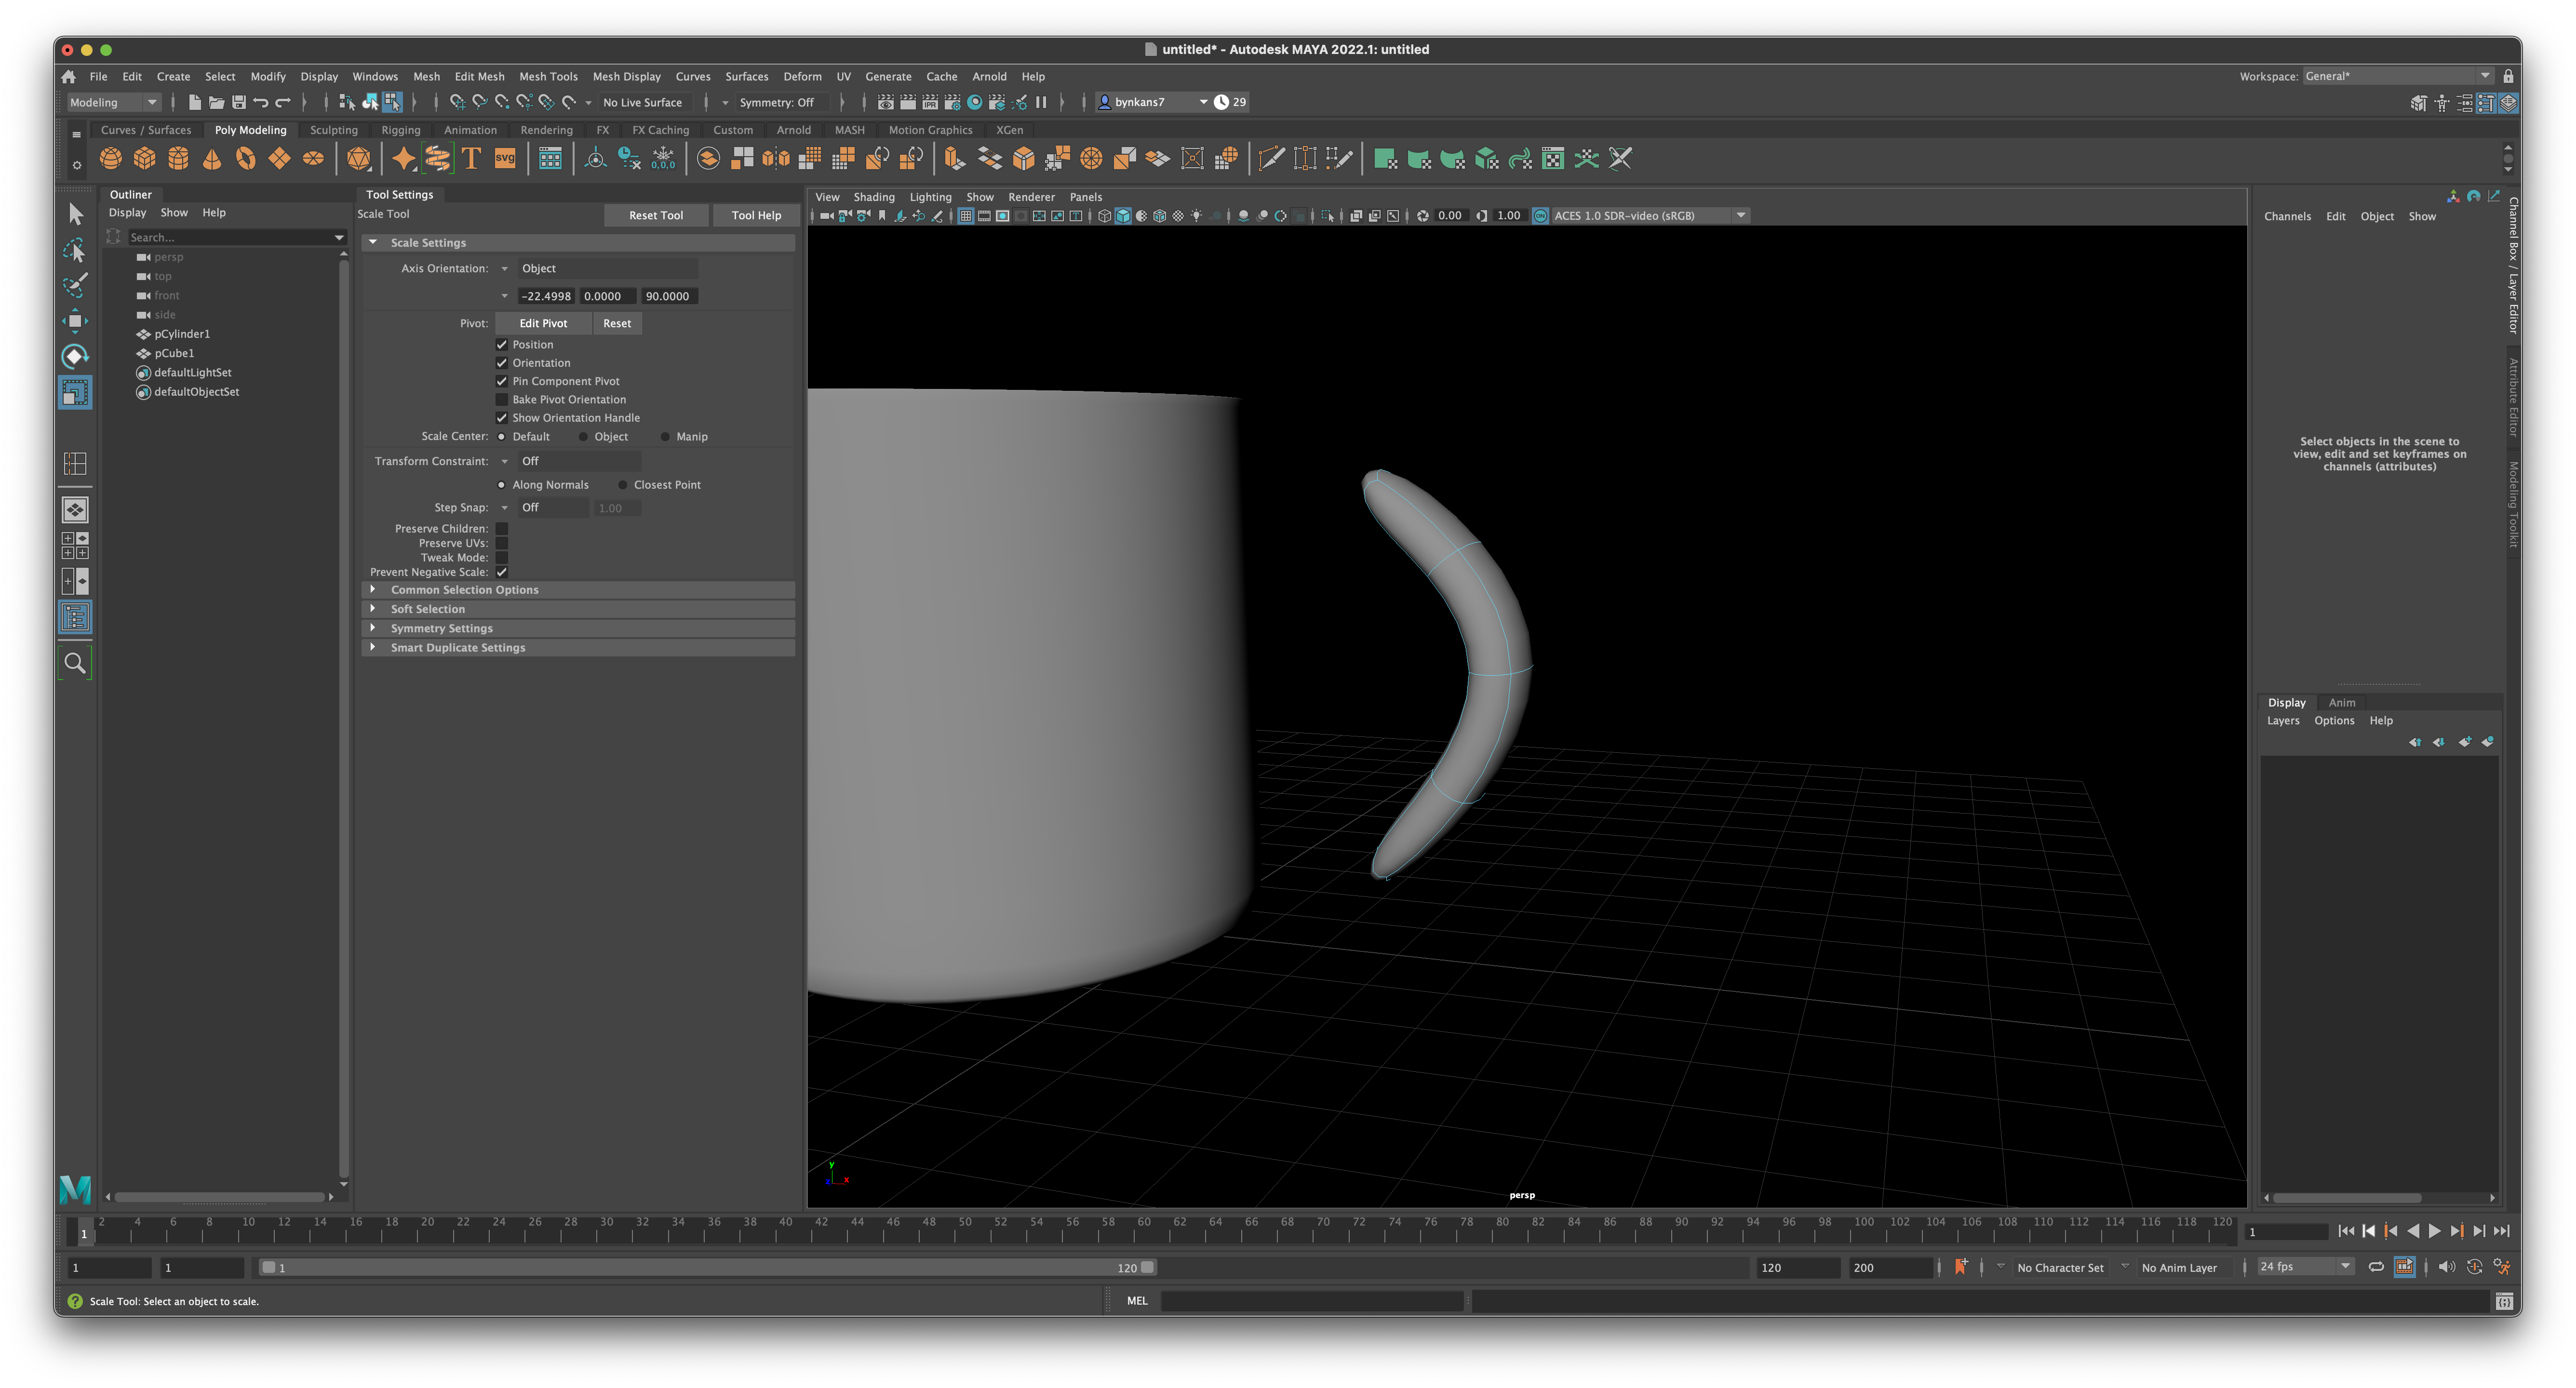Open the Workspace General dropdown
Image resolution: width=2576 pixels, height=1388 pixels.
2398,76
